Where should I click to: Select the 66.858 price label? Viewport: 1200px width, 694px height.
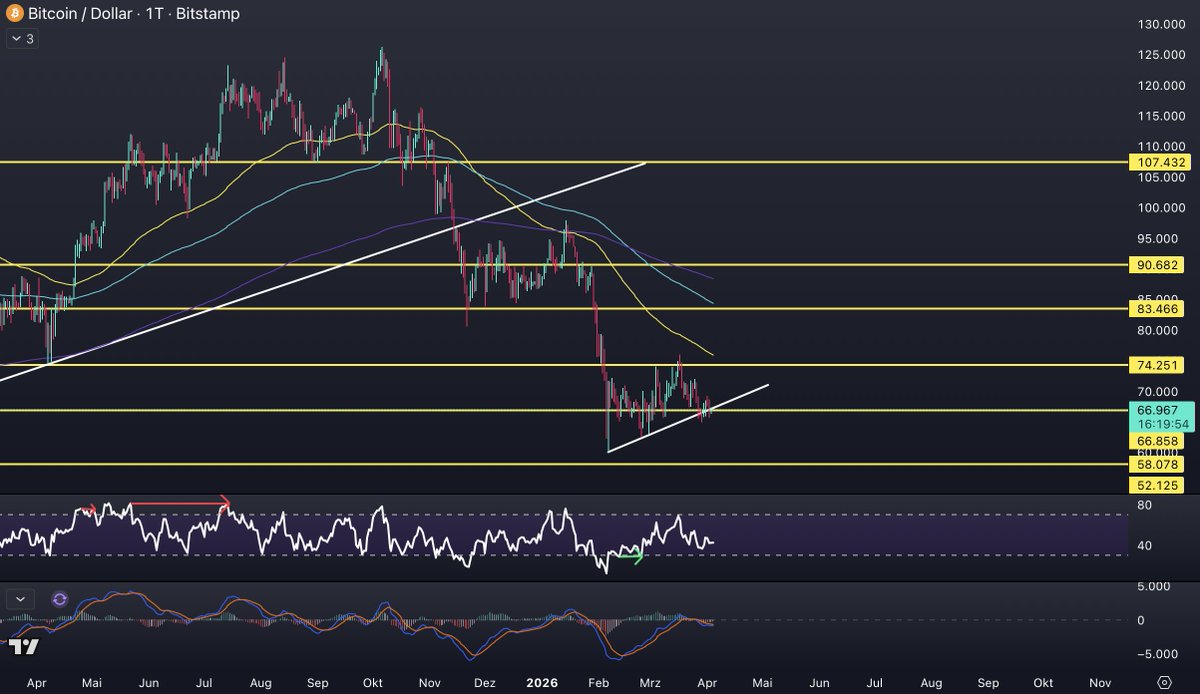pyautogui.click(x=1156, y=441)
